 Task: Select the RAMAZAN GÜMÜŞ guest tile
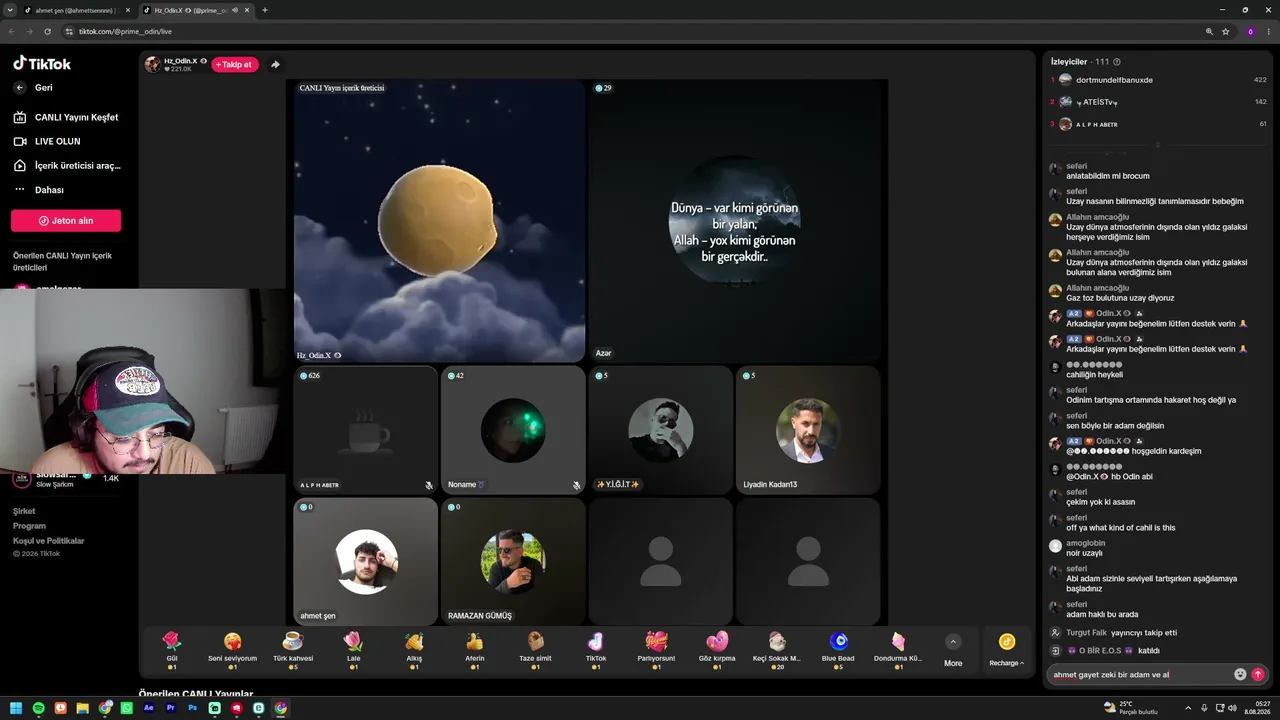pyautogui.click(x=513, y=562)
